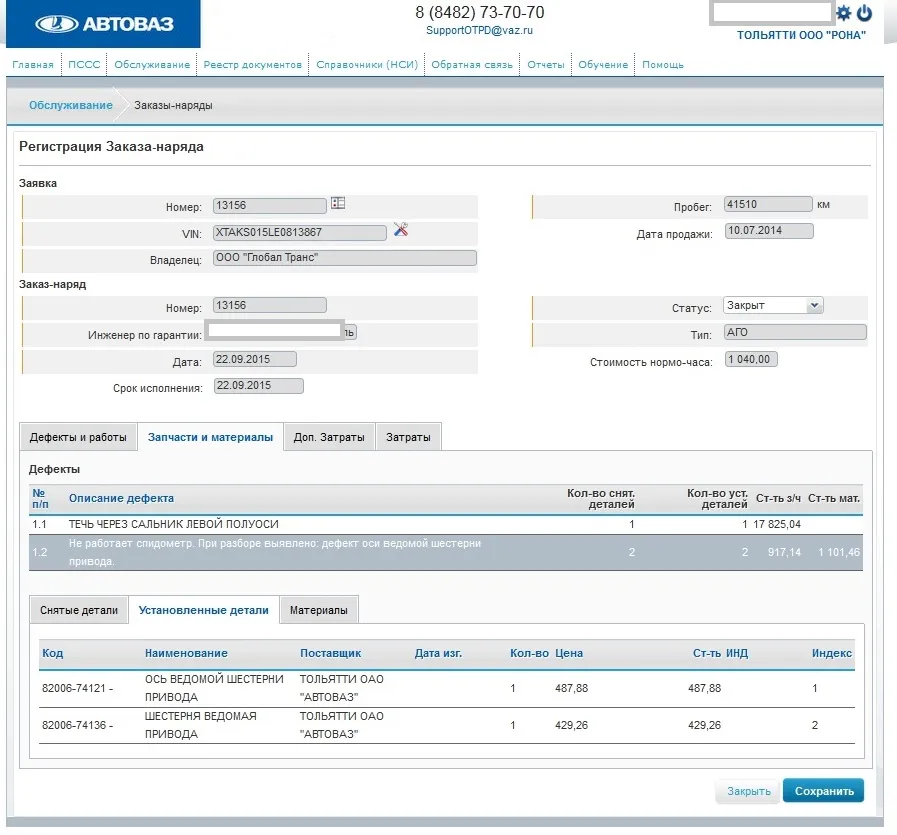Open the Затраты tab

pyautogui.click(x=408, y=437)
